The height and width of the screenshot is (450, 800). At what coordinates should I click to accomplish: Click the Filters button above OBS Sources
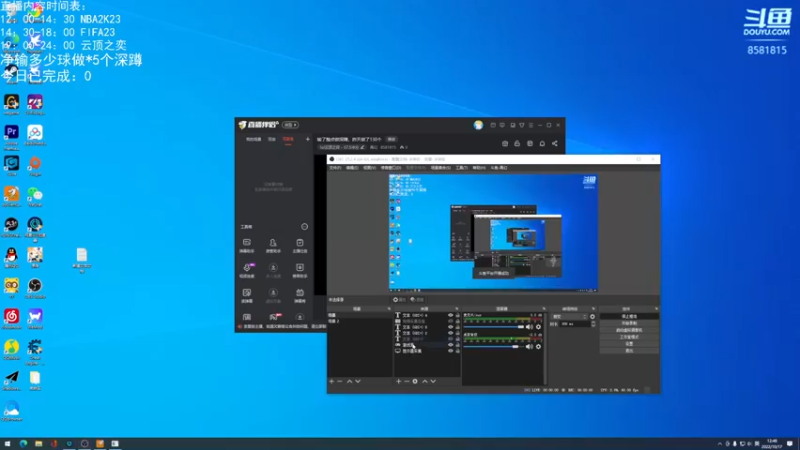point(417,299)
